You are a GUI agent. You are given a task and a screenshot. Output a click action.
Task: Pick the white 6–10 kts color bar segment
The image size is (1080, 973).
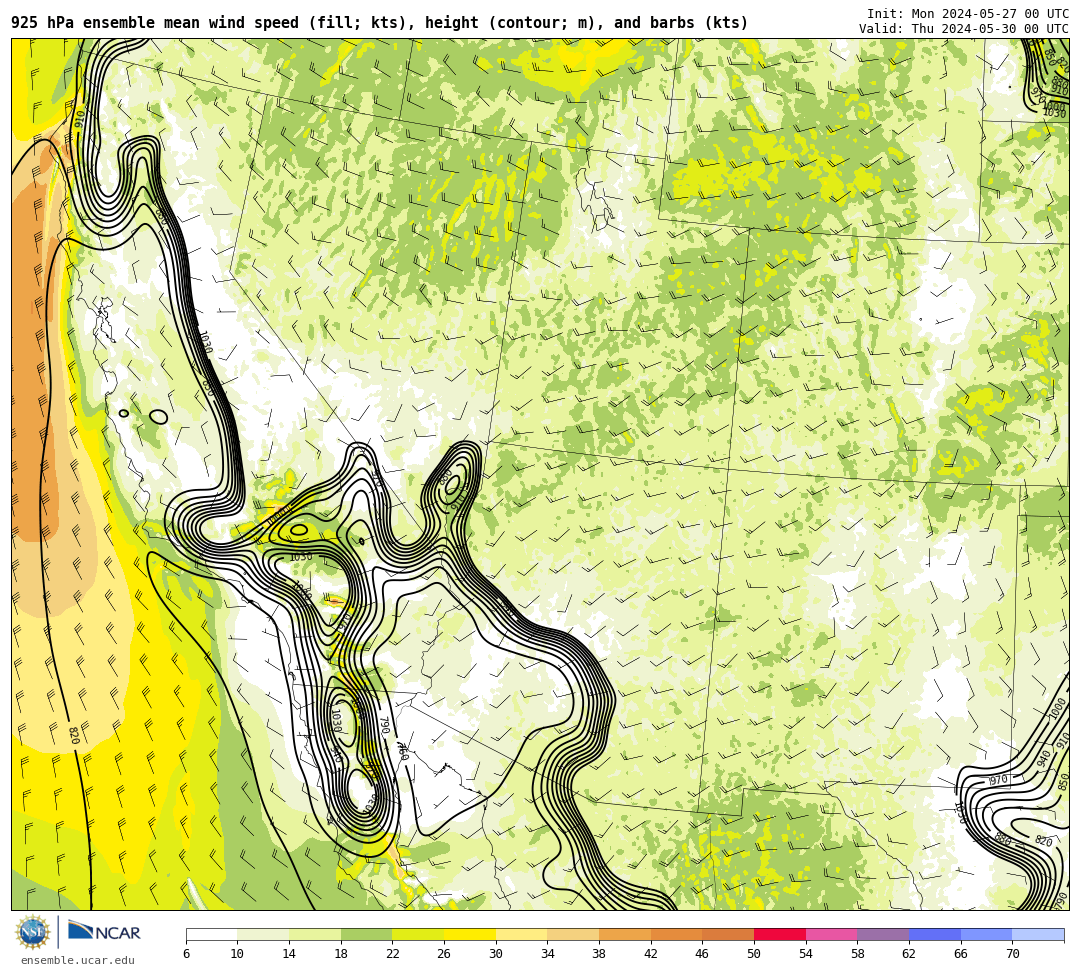click(x=211, y=934)
